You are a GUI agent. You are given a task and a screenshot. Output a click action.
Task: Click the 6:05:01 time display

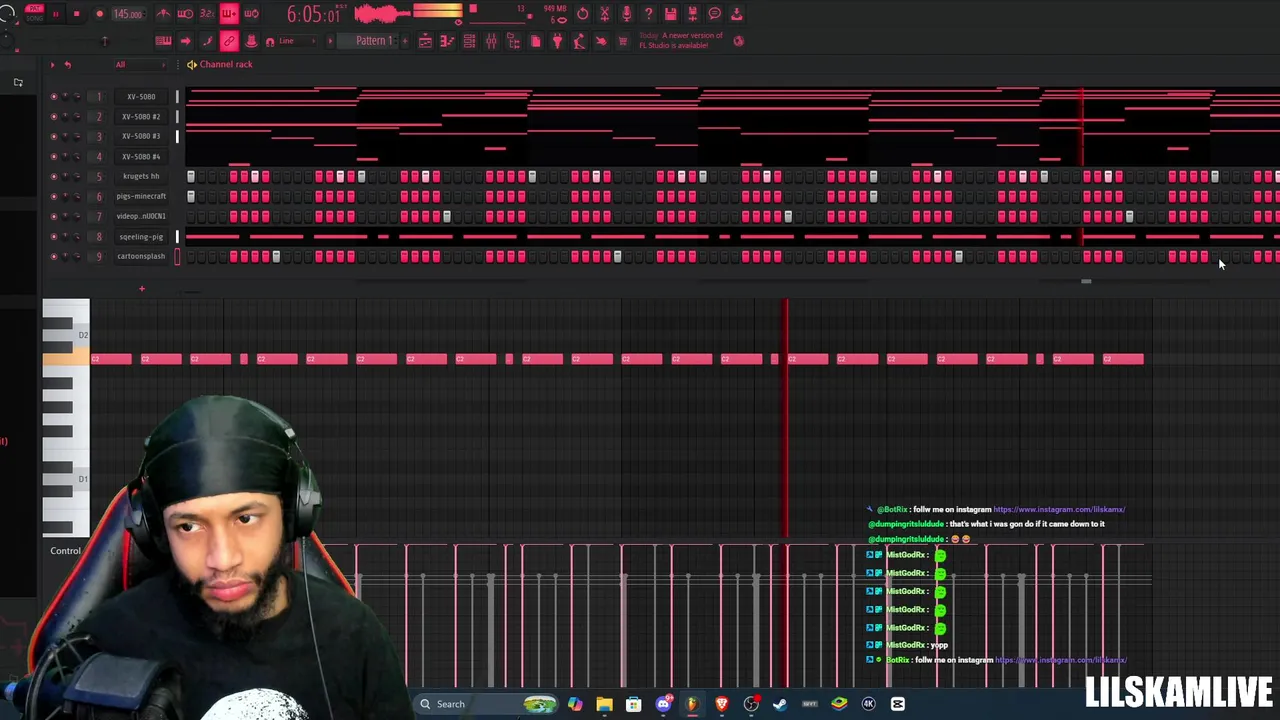tap(317, 14)
